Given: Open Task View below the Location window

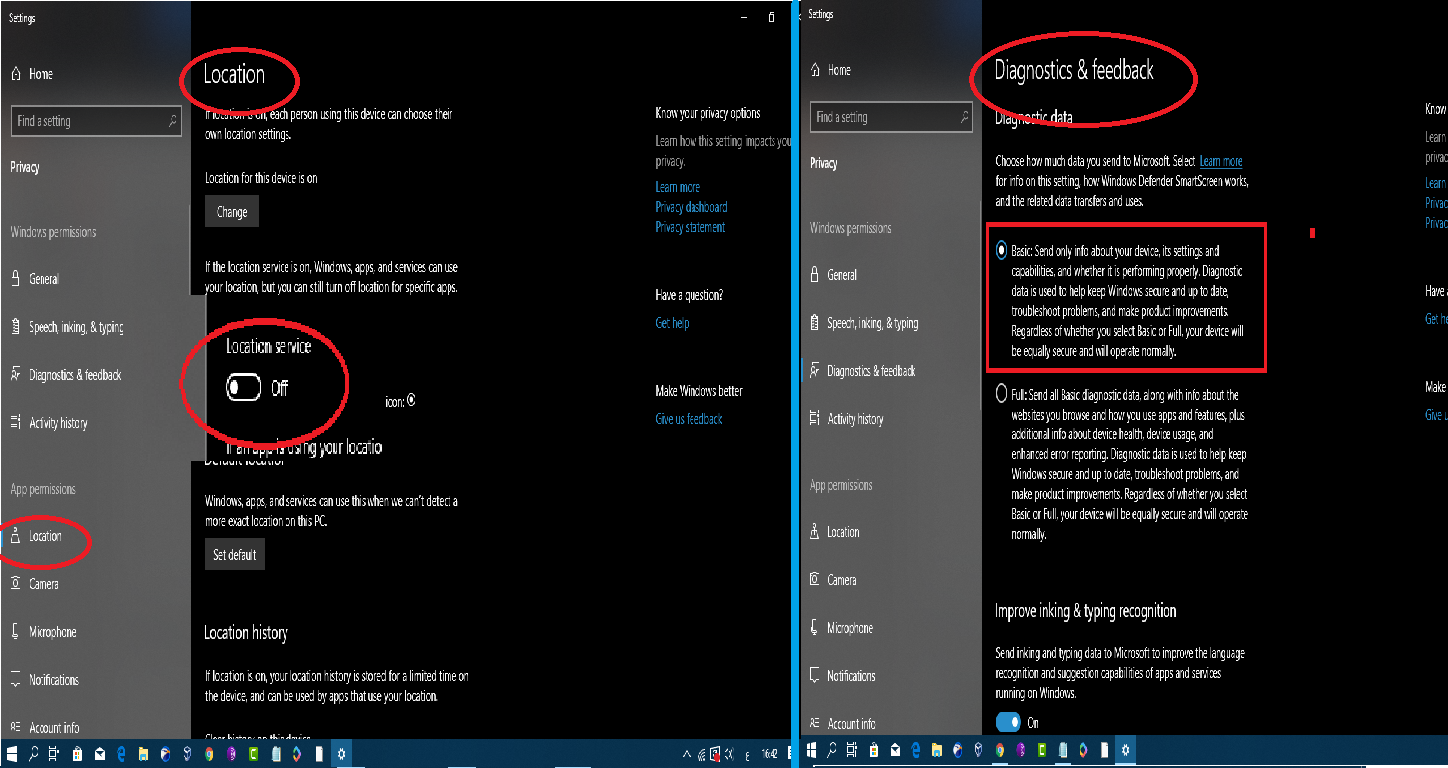Looking at the screenshot, I should (56, 753).
